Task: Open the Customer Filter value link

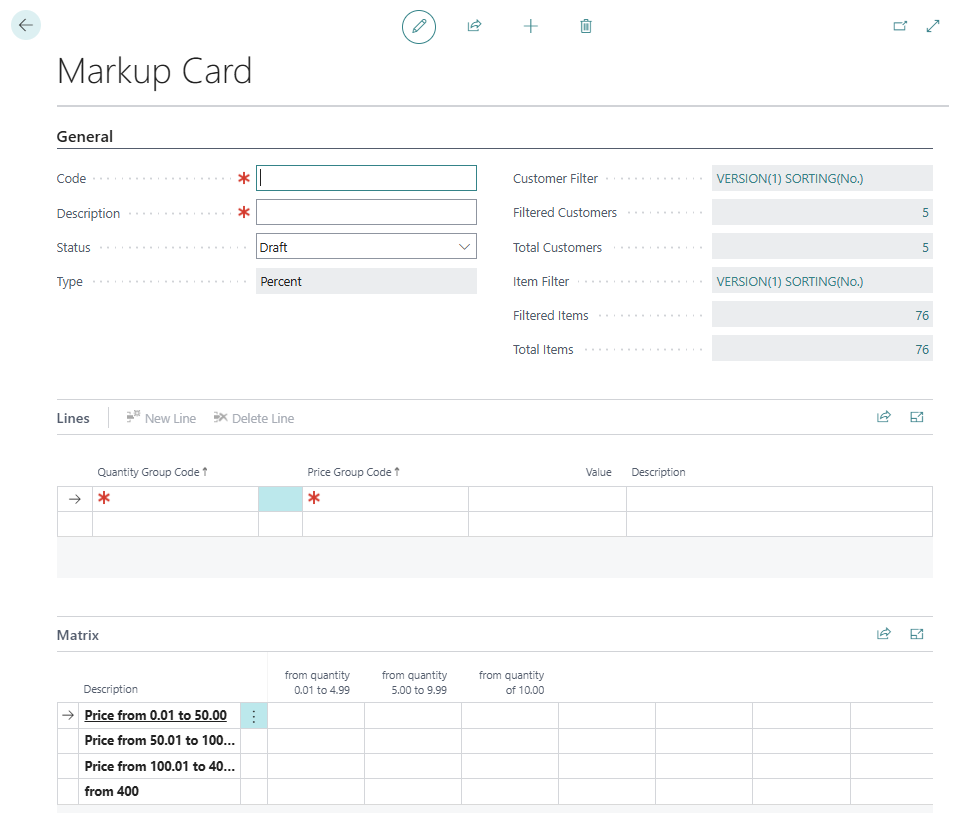Action: (789, 179)
